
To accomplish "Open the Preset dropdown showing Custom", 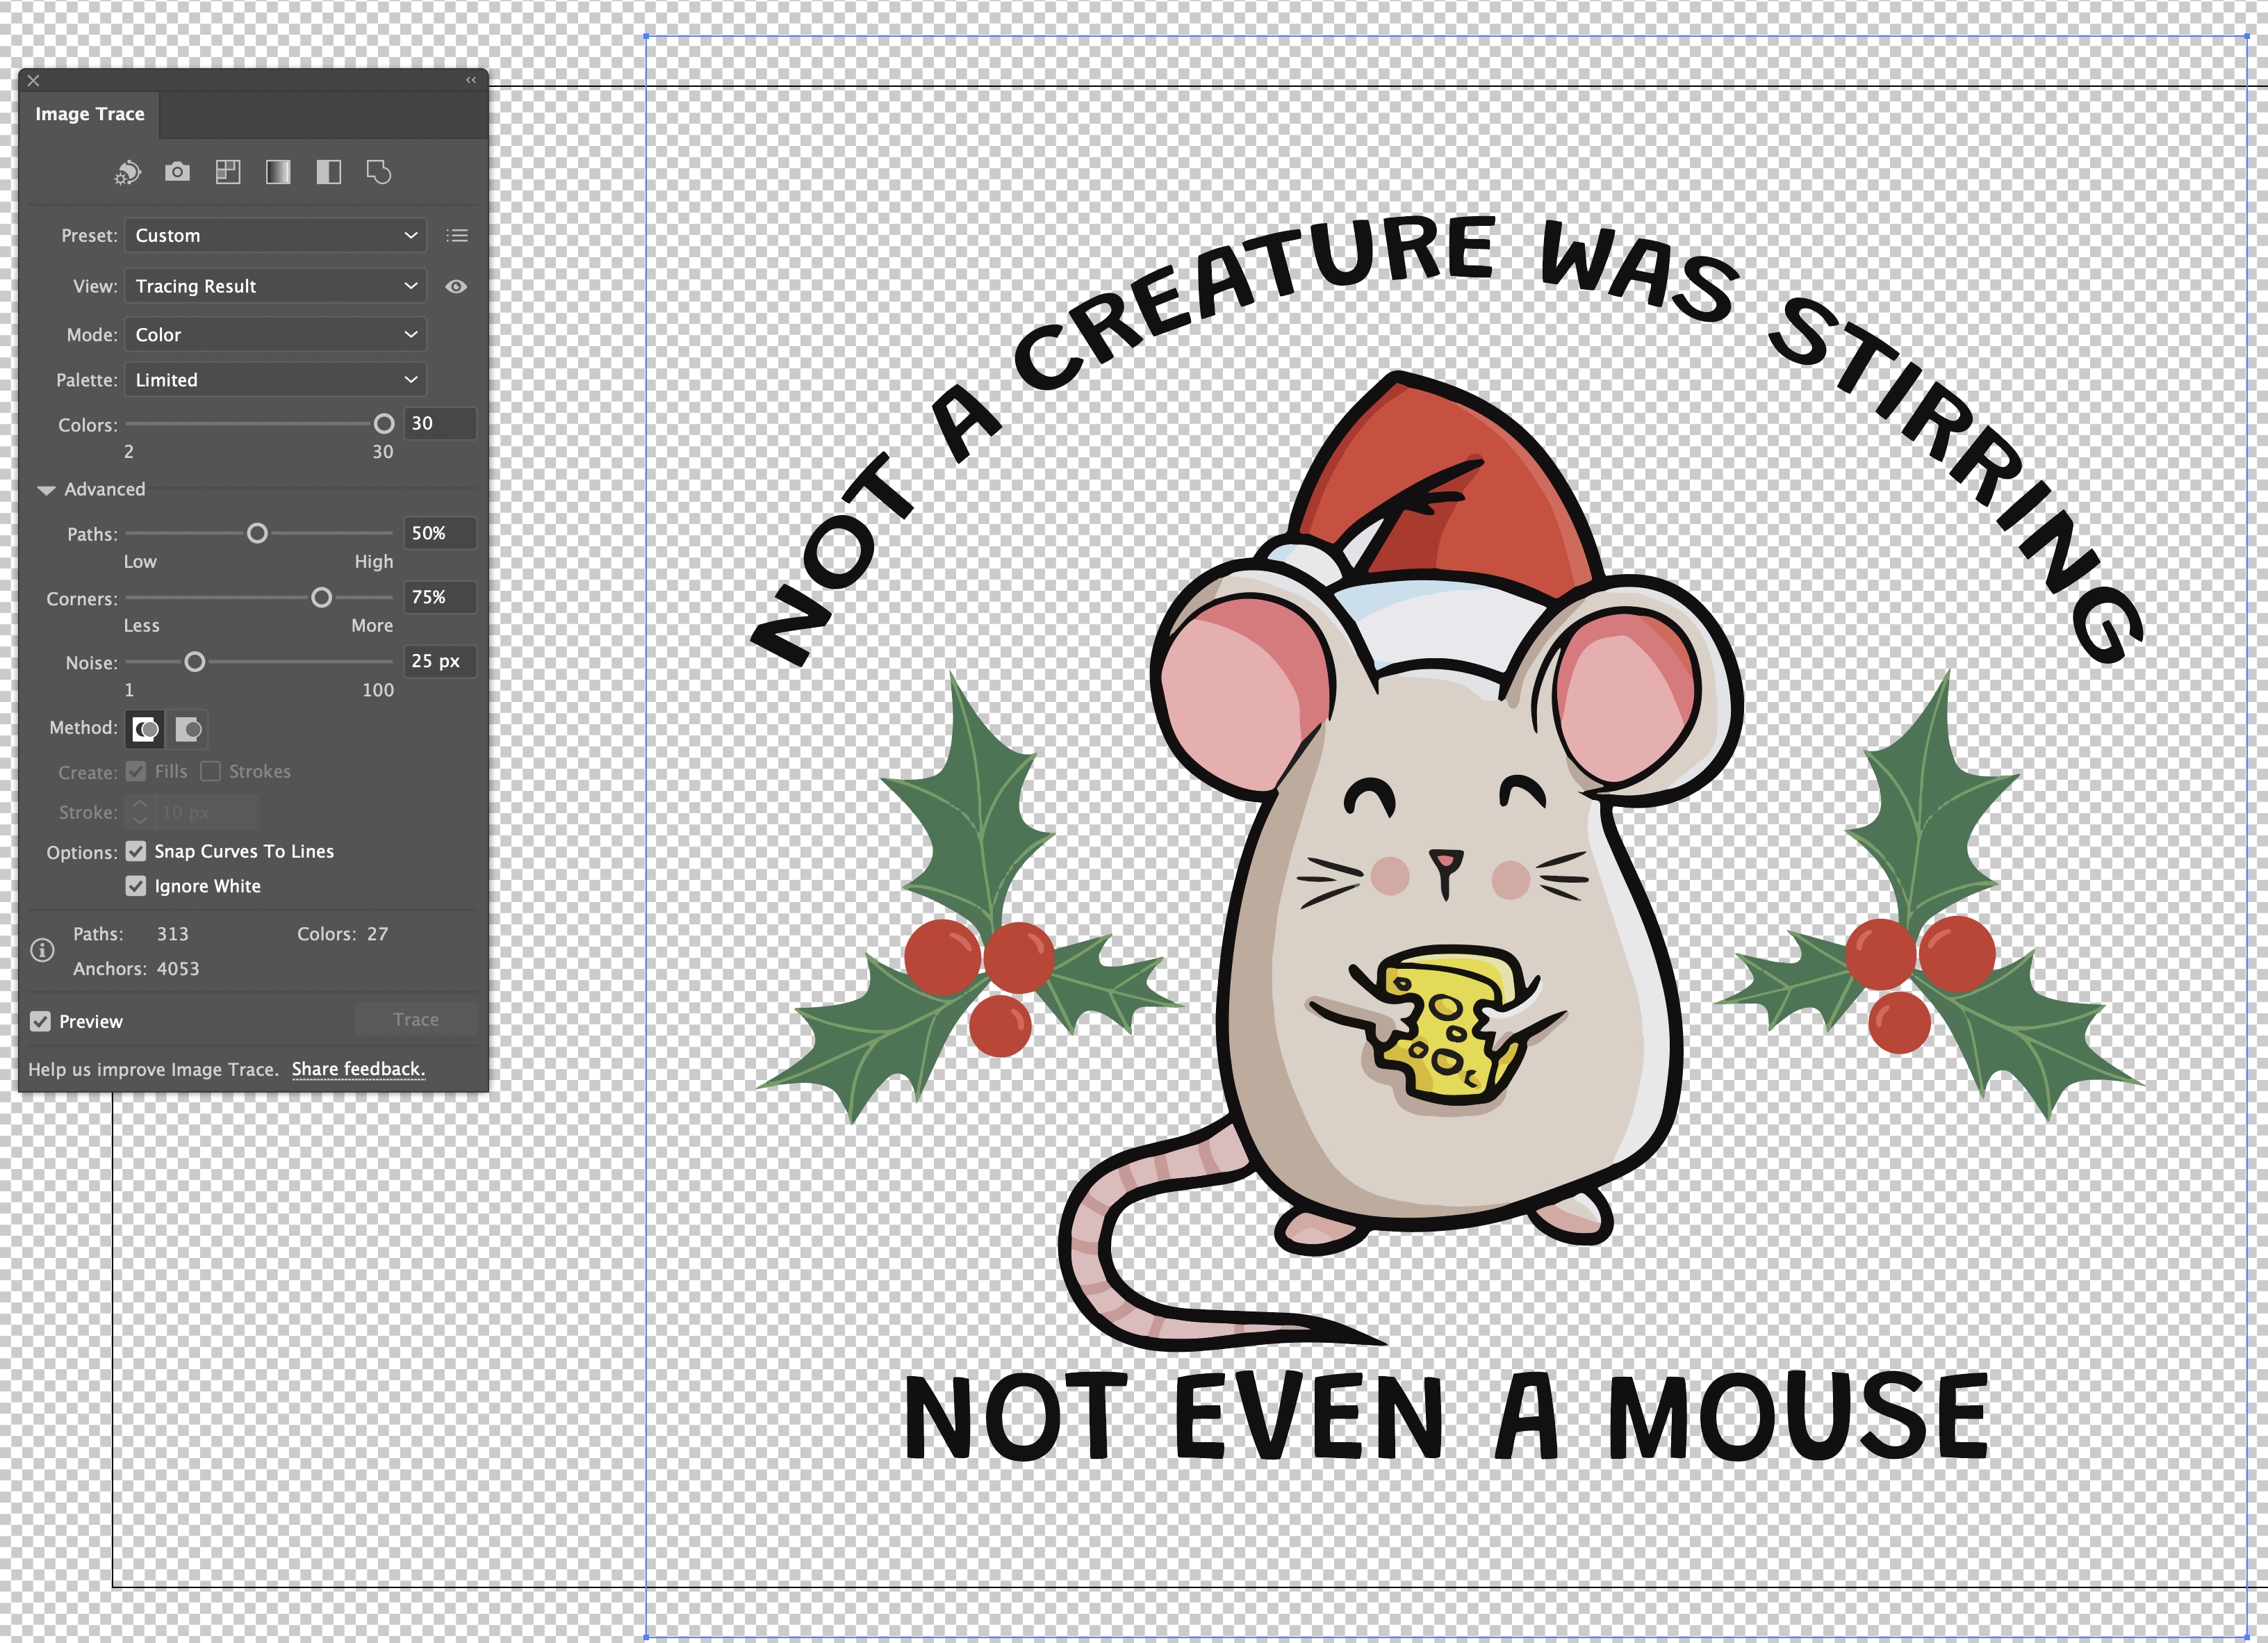I will [x=275, y=235].
